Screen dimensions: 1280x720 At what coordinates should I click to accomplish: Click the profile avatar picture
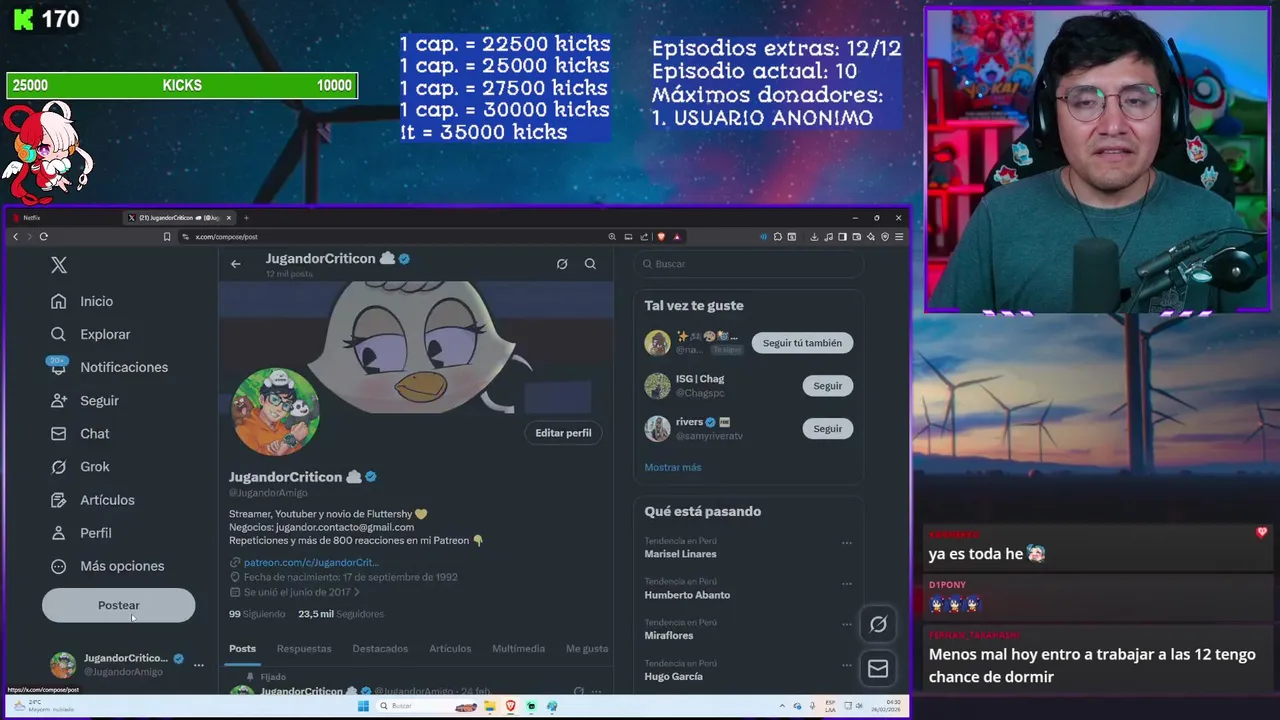pyautogui.click(x=275, y=411)
